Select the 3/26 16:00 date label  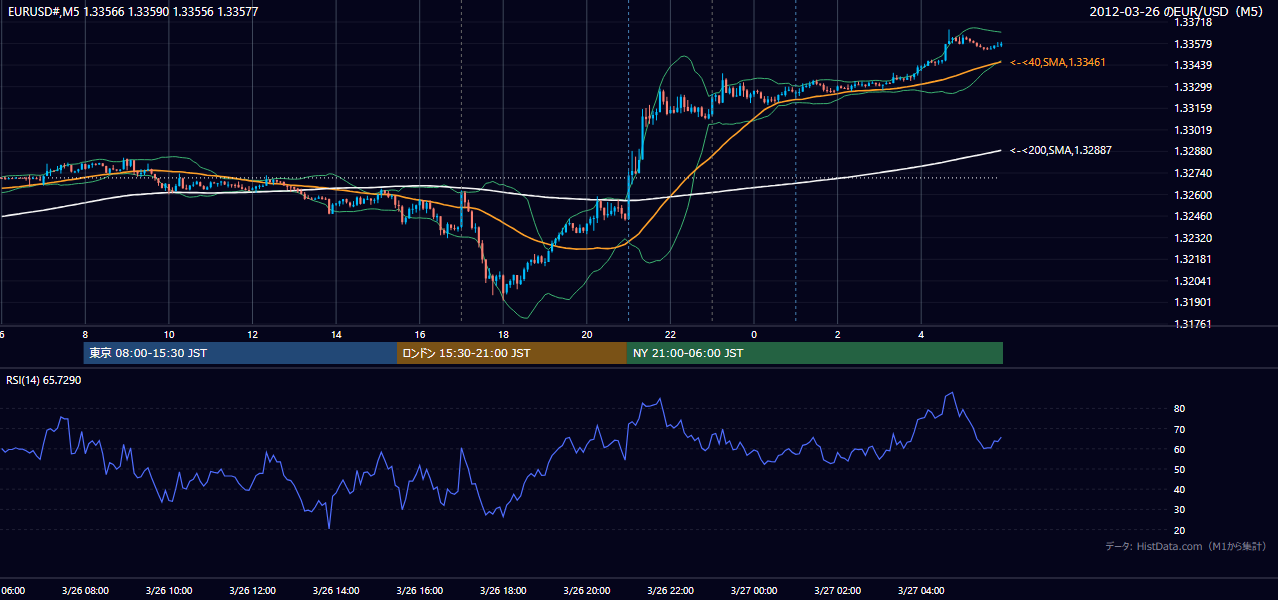click(420, 590)
